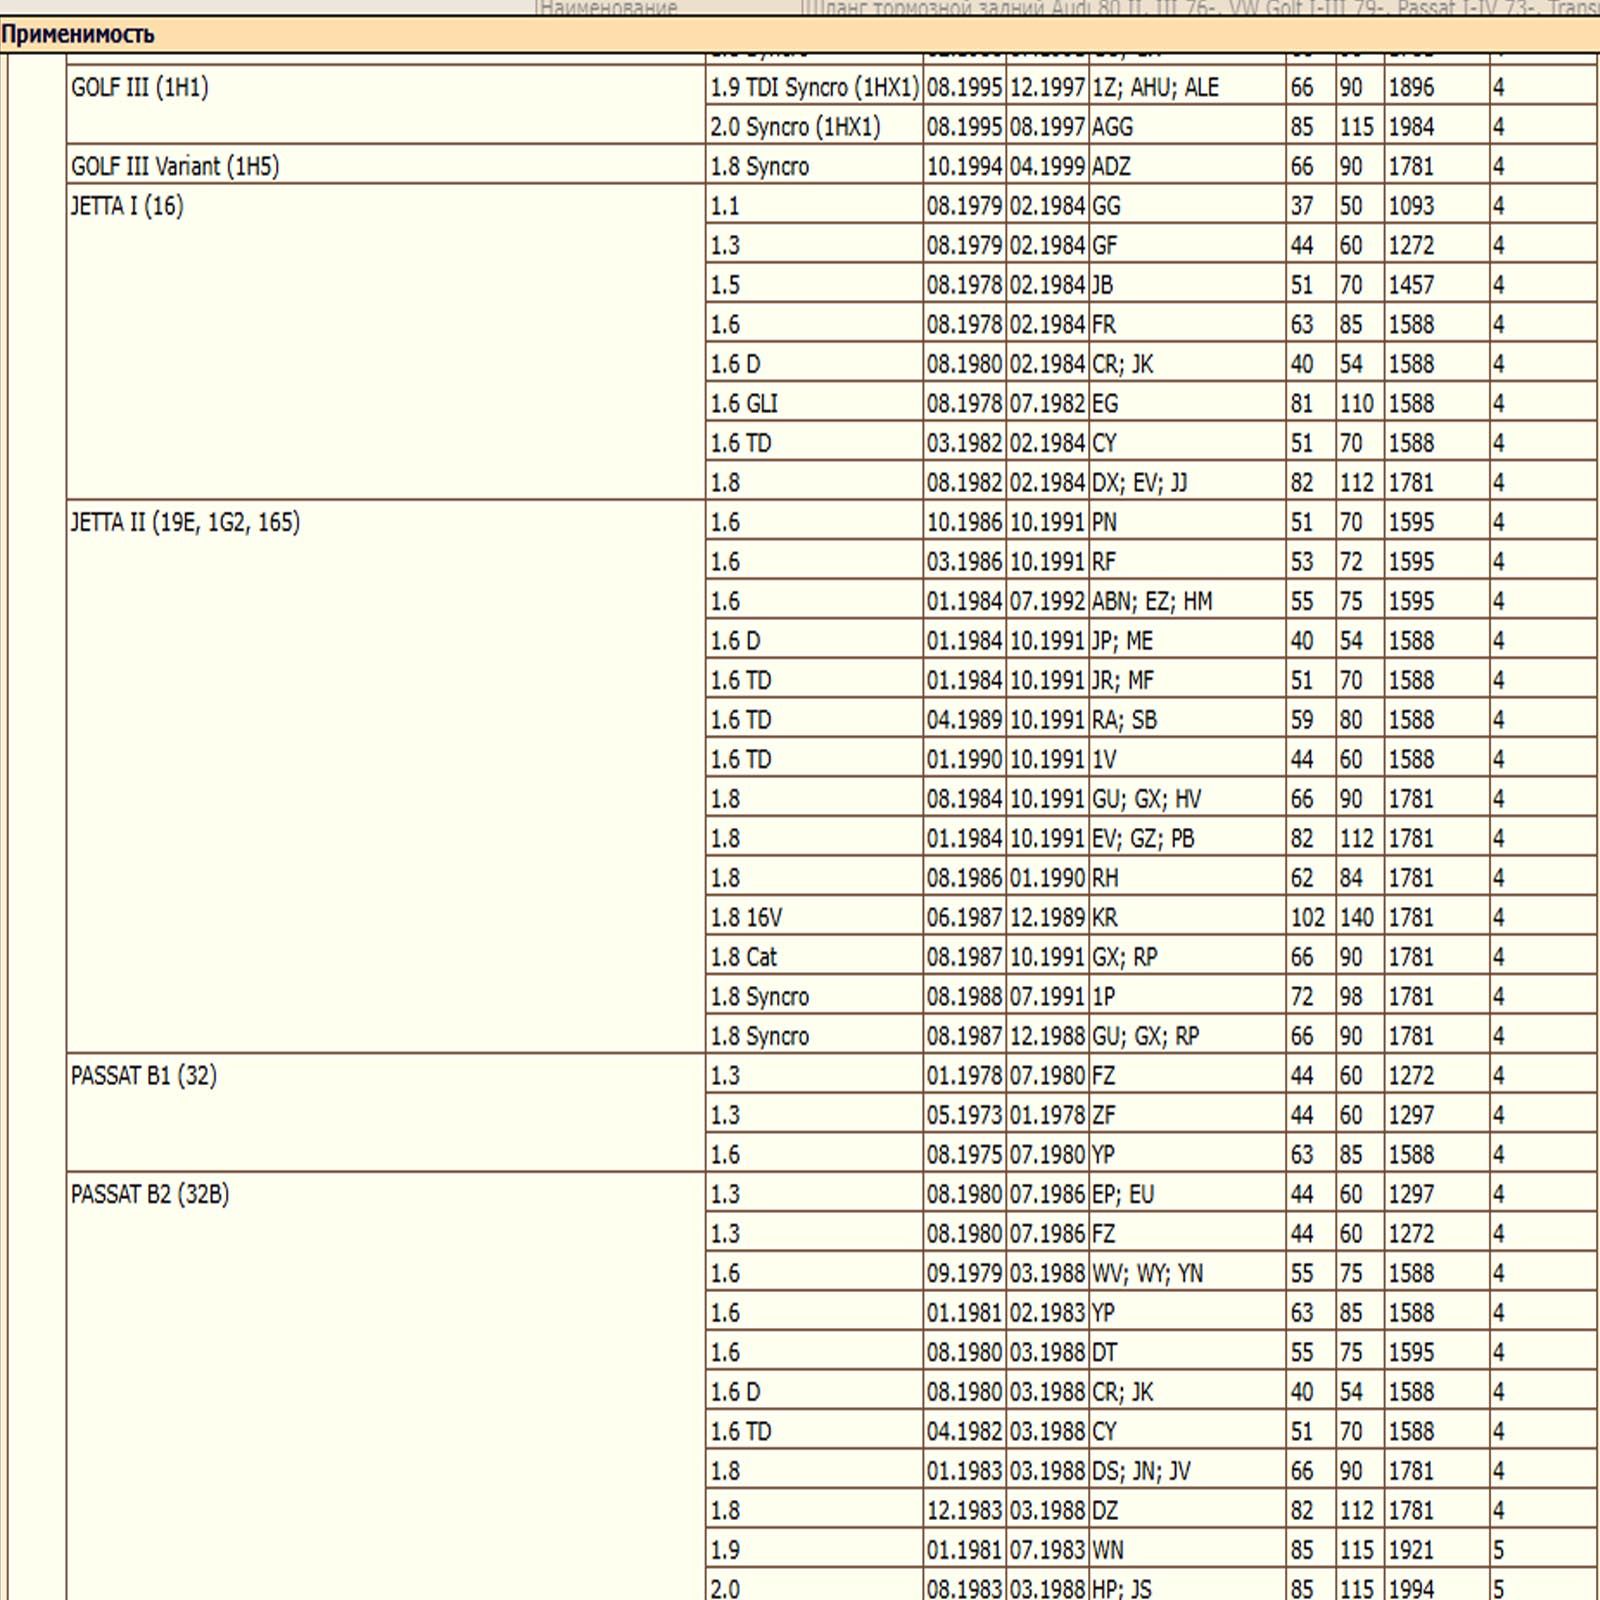Click engine code RH cell
Screen dimensions: 1600x1600
1187,878
